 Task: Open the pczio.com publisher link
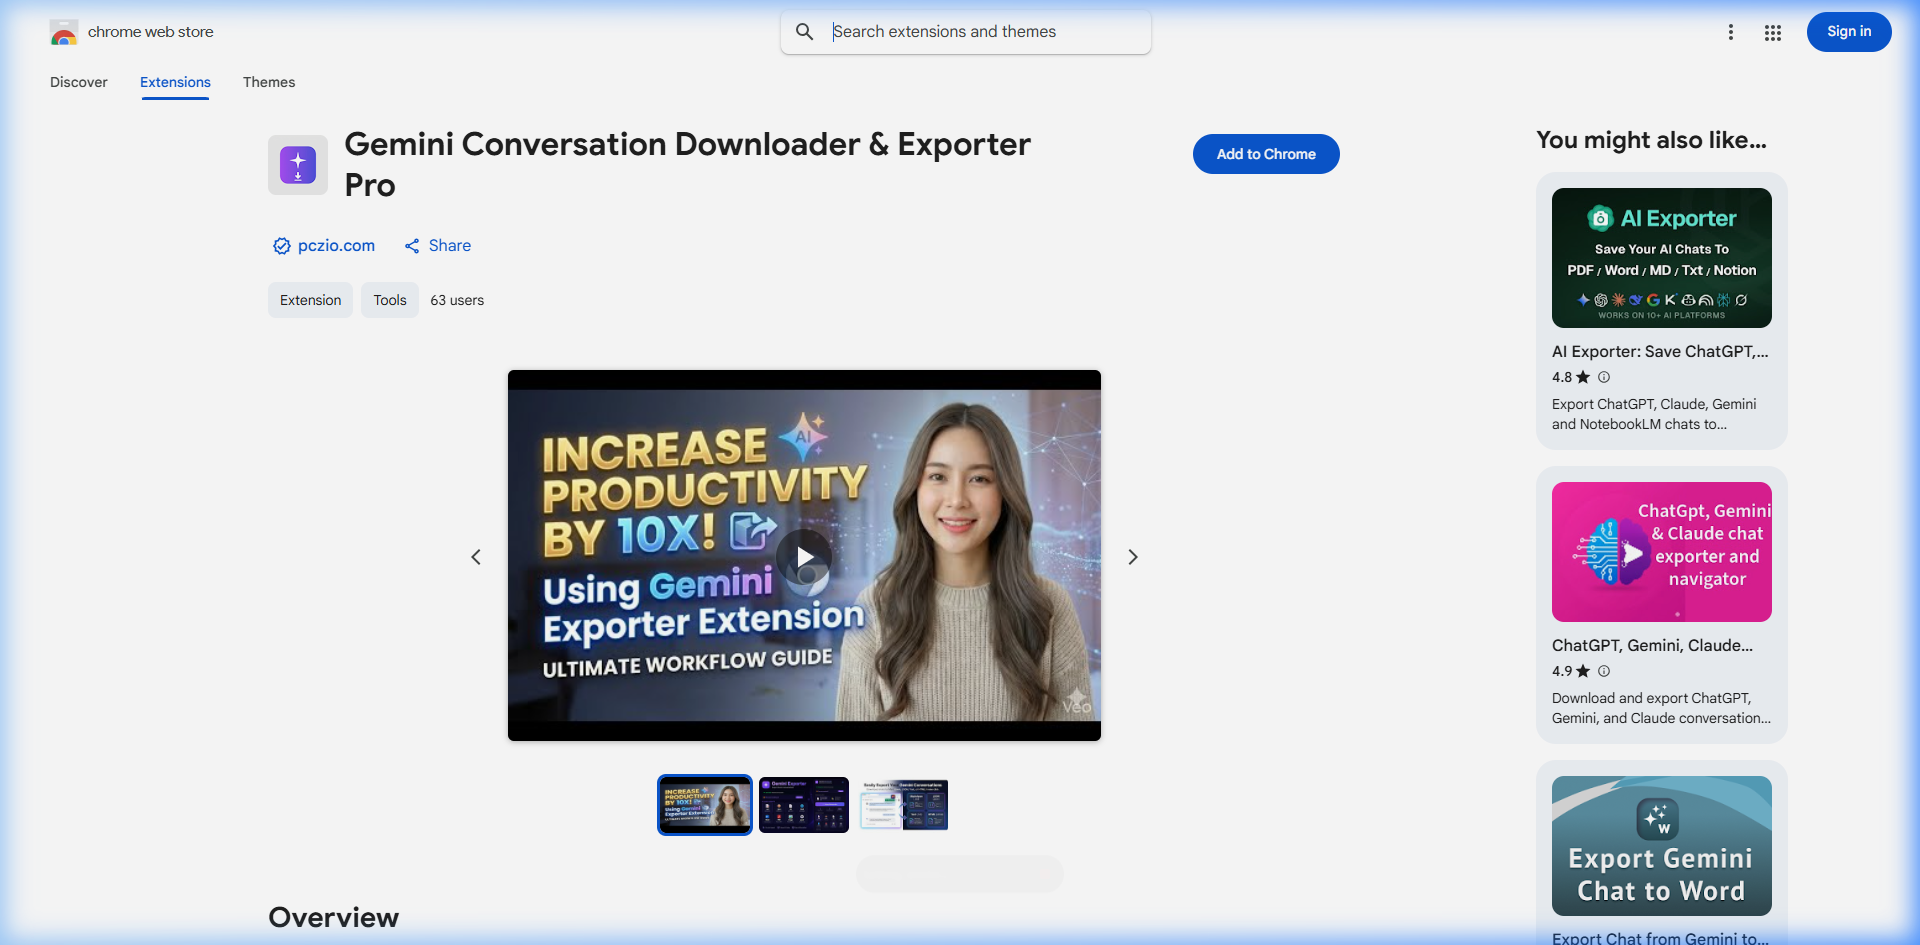tap(336, 246)
